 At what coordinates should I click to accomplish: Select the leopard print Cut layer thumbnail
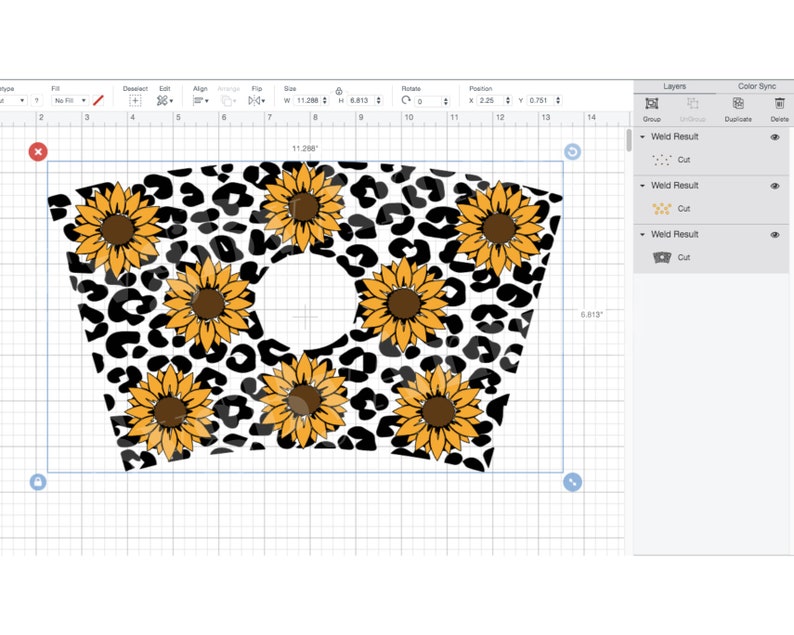coord(662,257)
